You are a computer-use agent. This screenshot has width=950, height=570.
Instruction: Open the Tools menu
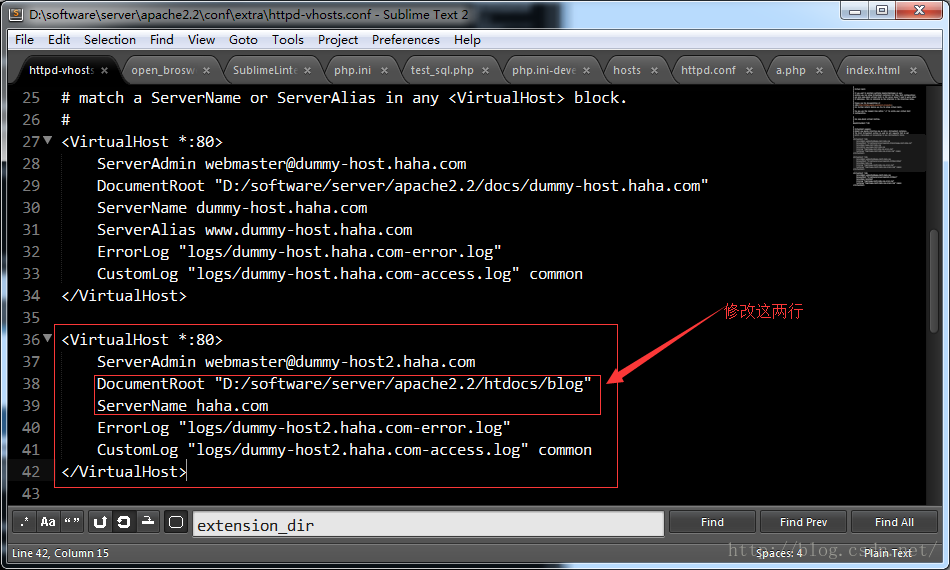pos(287,40)
